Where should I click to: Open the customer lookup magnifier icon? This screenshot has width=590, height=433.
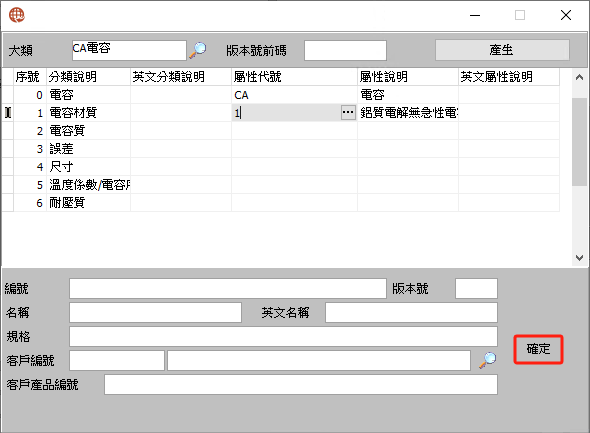click(488, 360)
